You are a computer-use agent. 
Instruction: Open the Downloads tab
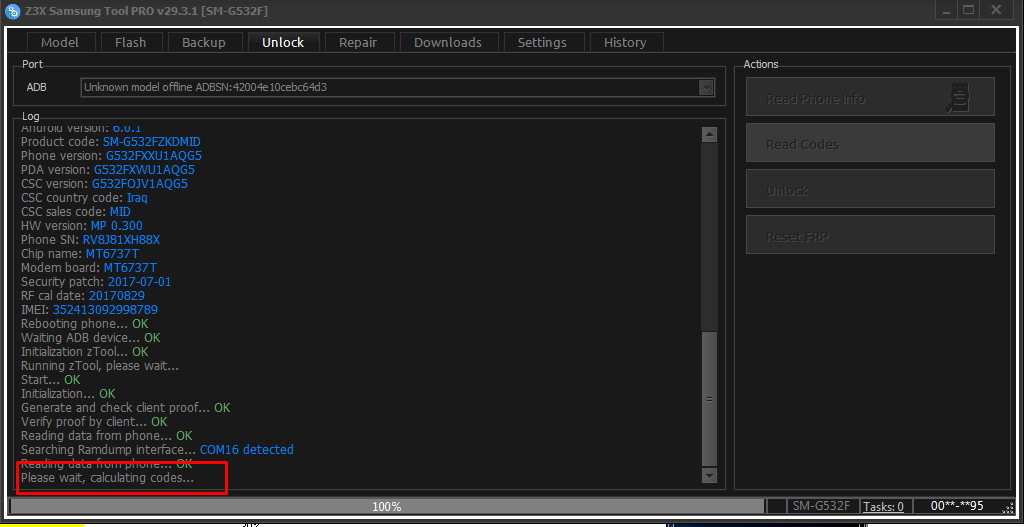coord(448,42)
